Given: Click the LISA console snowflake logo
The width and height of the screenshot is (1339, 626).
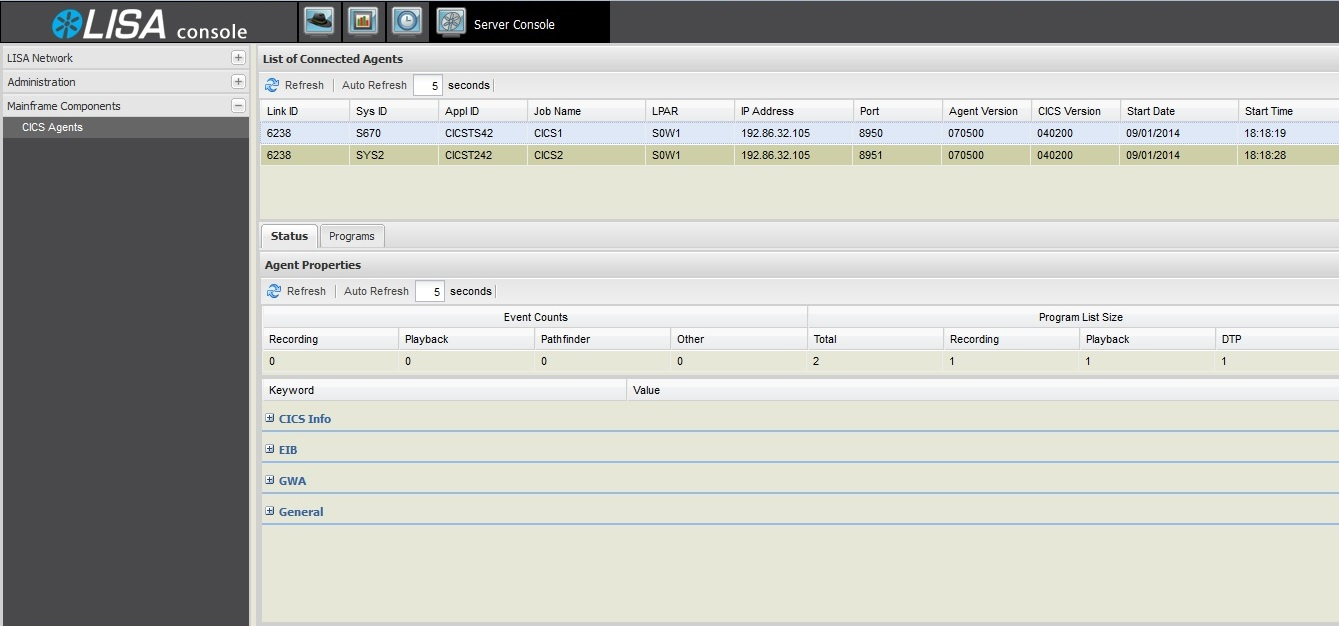Looking at the screenshot, I should [x=68, y=24].
